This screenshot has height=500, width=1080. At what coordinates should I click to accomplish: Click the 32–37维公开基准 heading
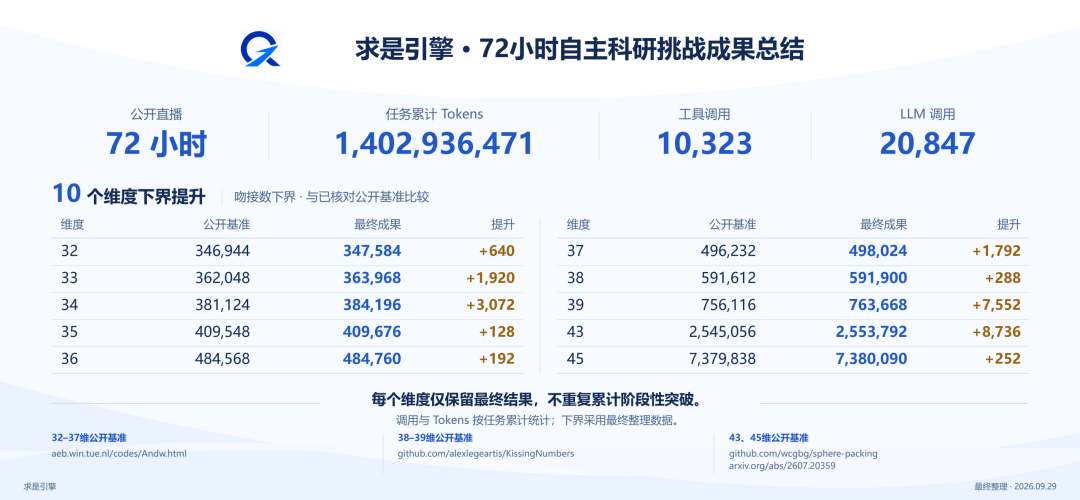pos(89,438)
